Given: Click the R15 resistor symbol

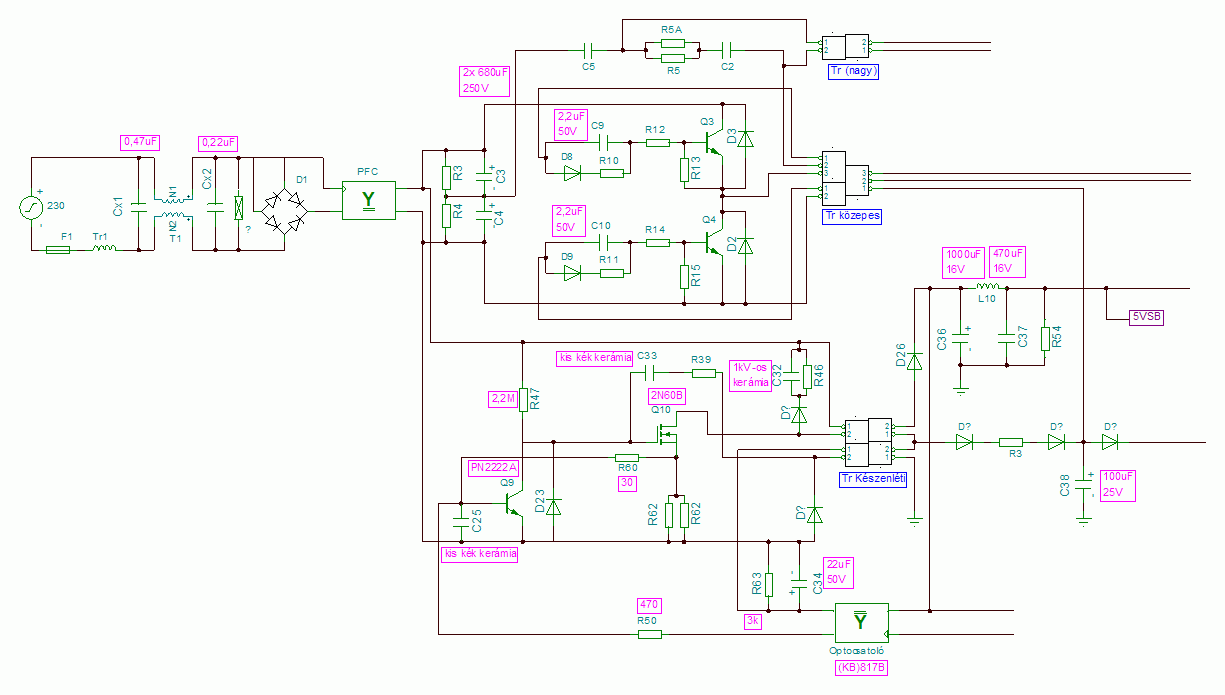Looking at the screenshot, I should pyautogui.click(x=685, y=277).
